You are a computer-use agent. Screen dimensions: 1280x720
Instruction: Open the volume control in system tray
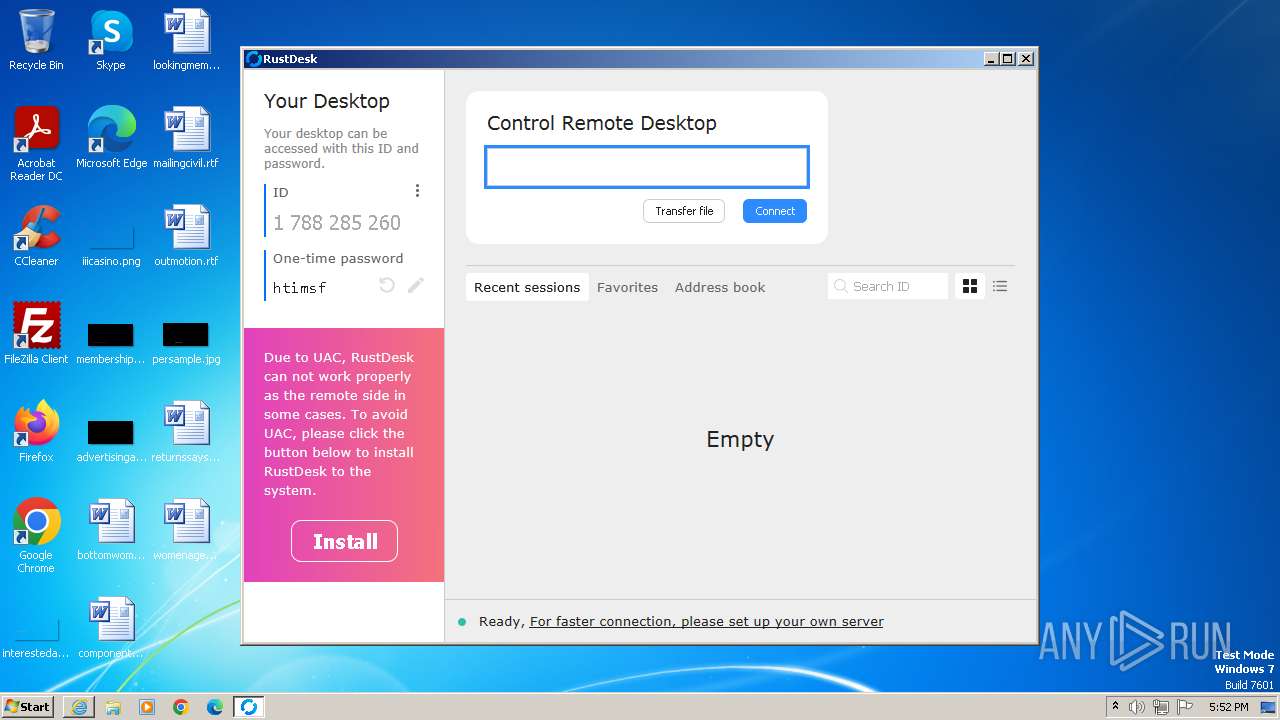pyautogui.click(x=1137, y=707)
